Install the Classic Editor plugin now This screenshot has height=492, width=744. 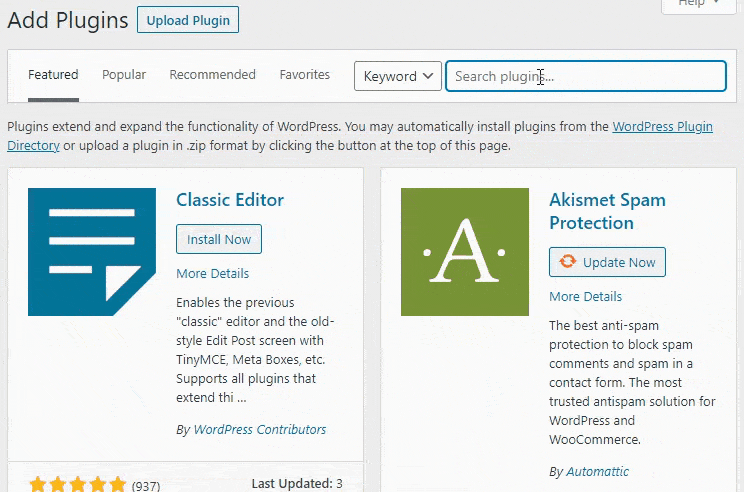219,239
